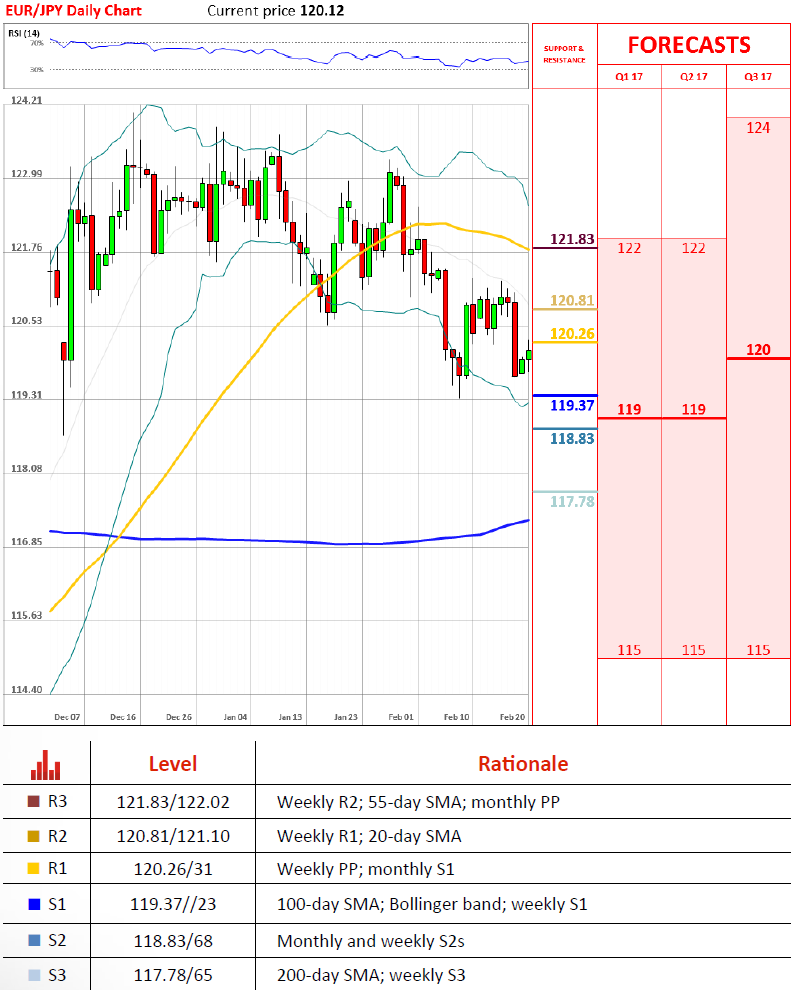Click the Q3 17 forecast high 124
799x990 pixels.
(x=758, y=128)
